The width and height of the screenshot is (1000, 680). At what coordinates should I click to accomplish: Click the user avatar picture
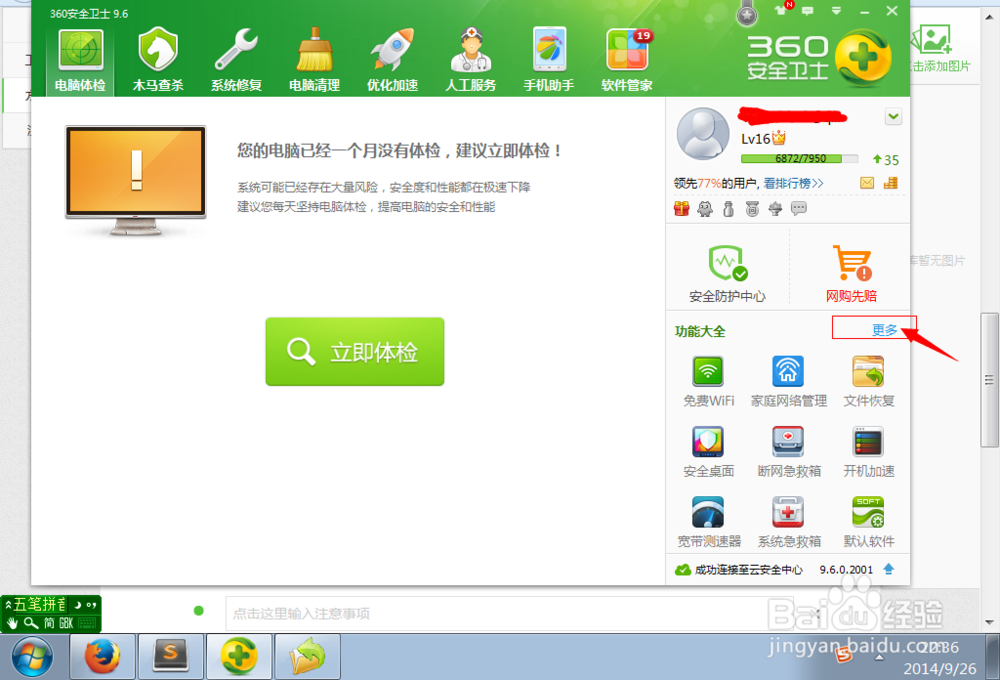click(703, 133)
